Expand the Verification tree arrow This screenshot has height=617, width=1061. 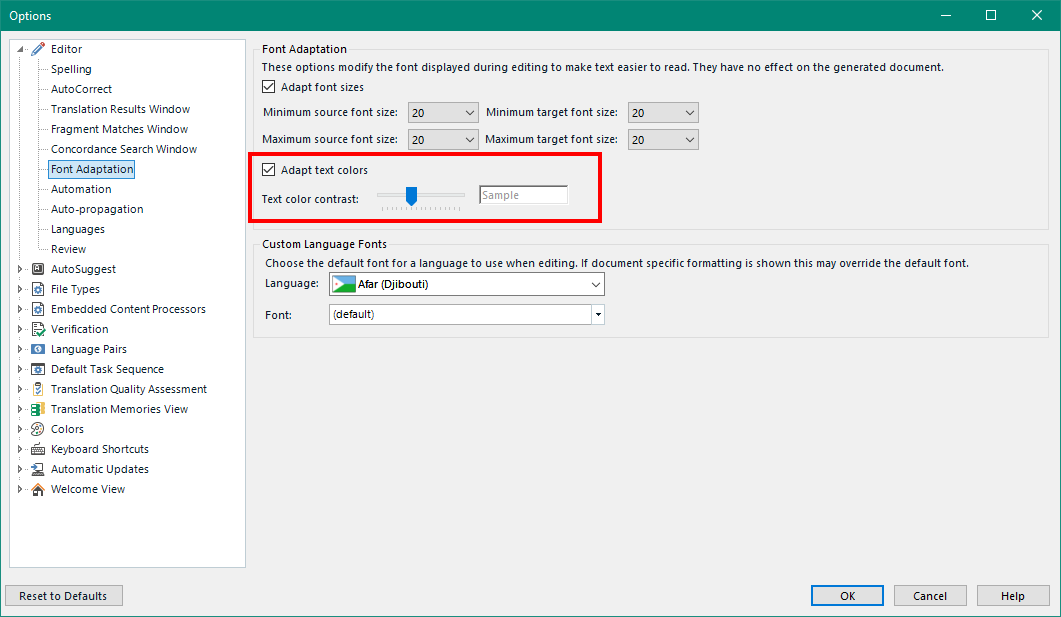(20, 329)
